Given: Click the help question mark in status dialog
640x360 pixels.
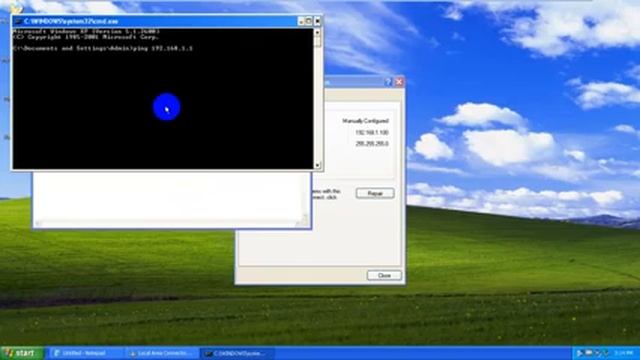Looking at the screenshot, I should pos(388,82).
